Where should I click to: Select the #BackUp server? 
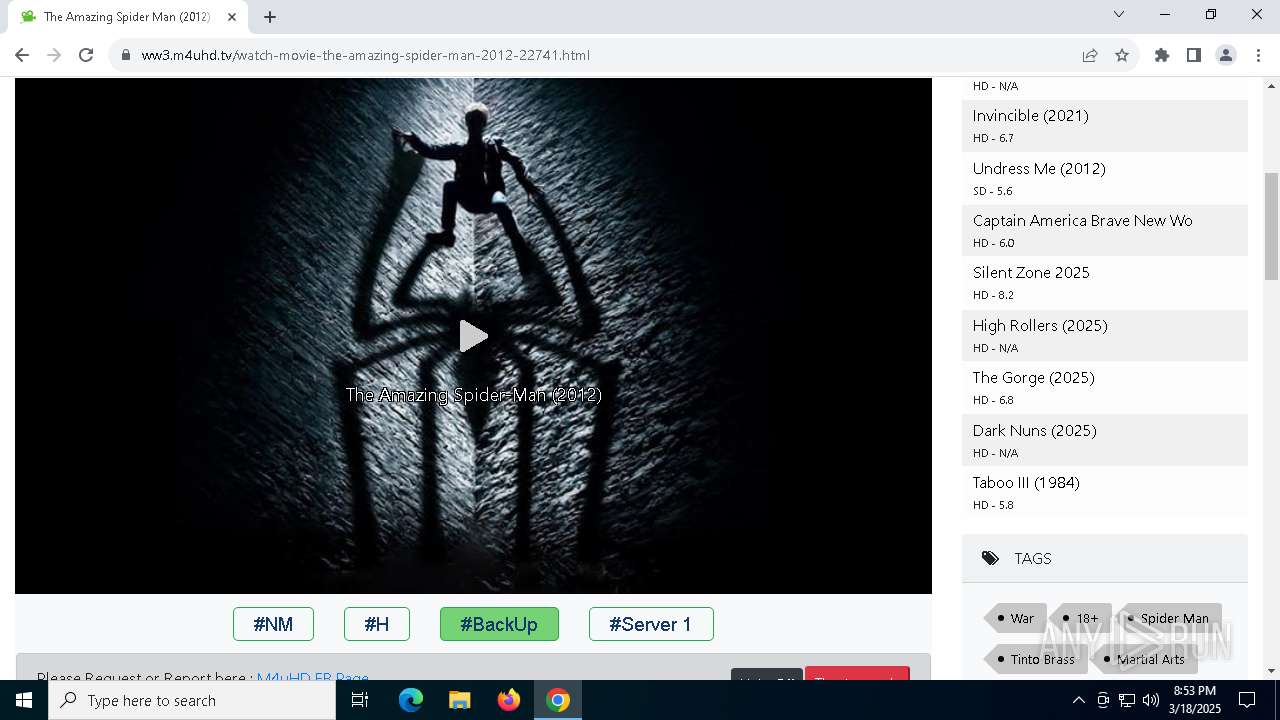pyautogui.click(x=499, y=624)
